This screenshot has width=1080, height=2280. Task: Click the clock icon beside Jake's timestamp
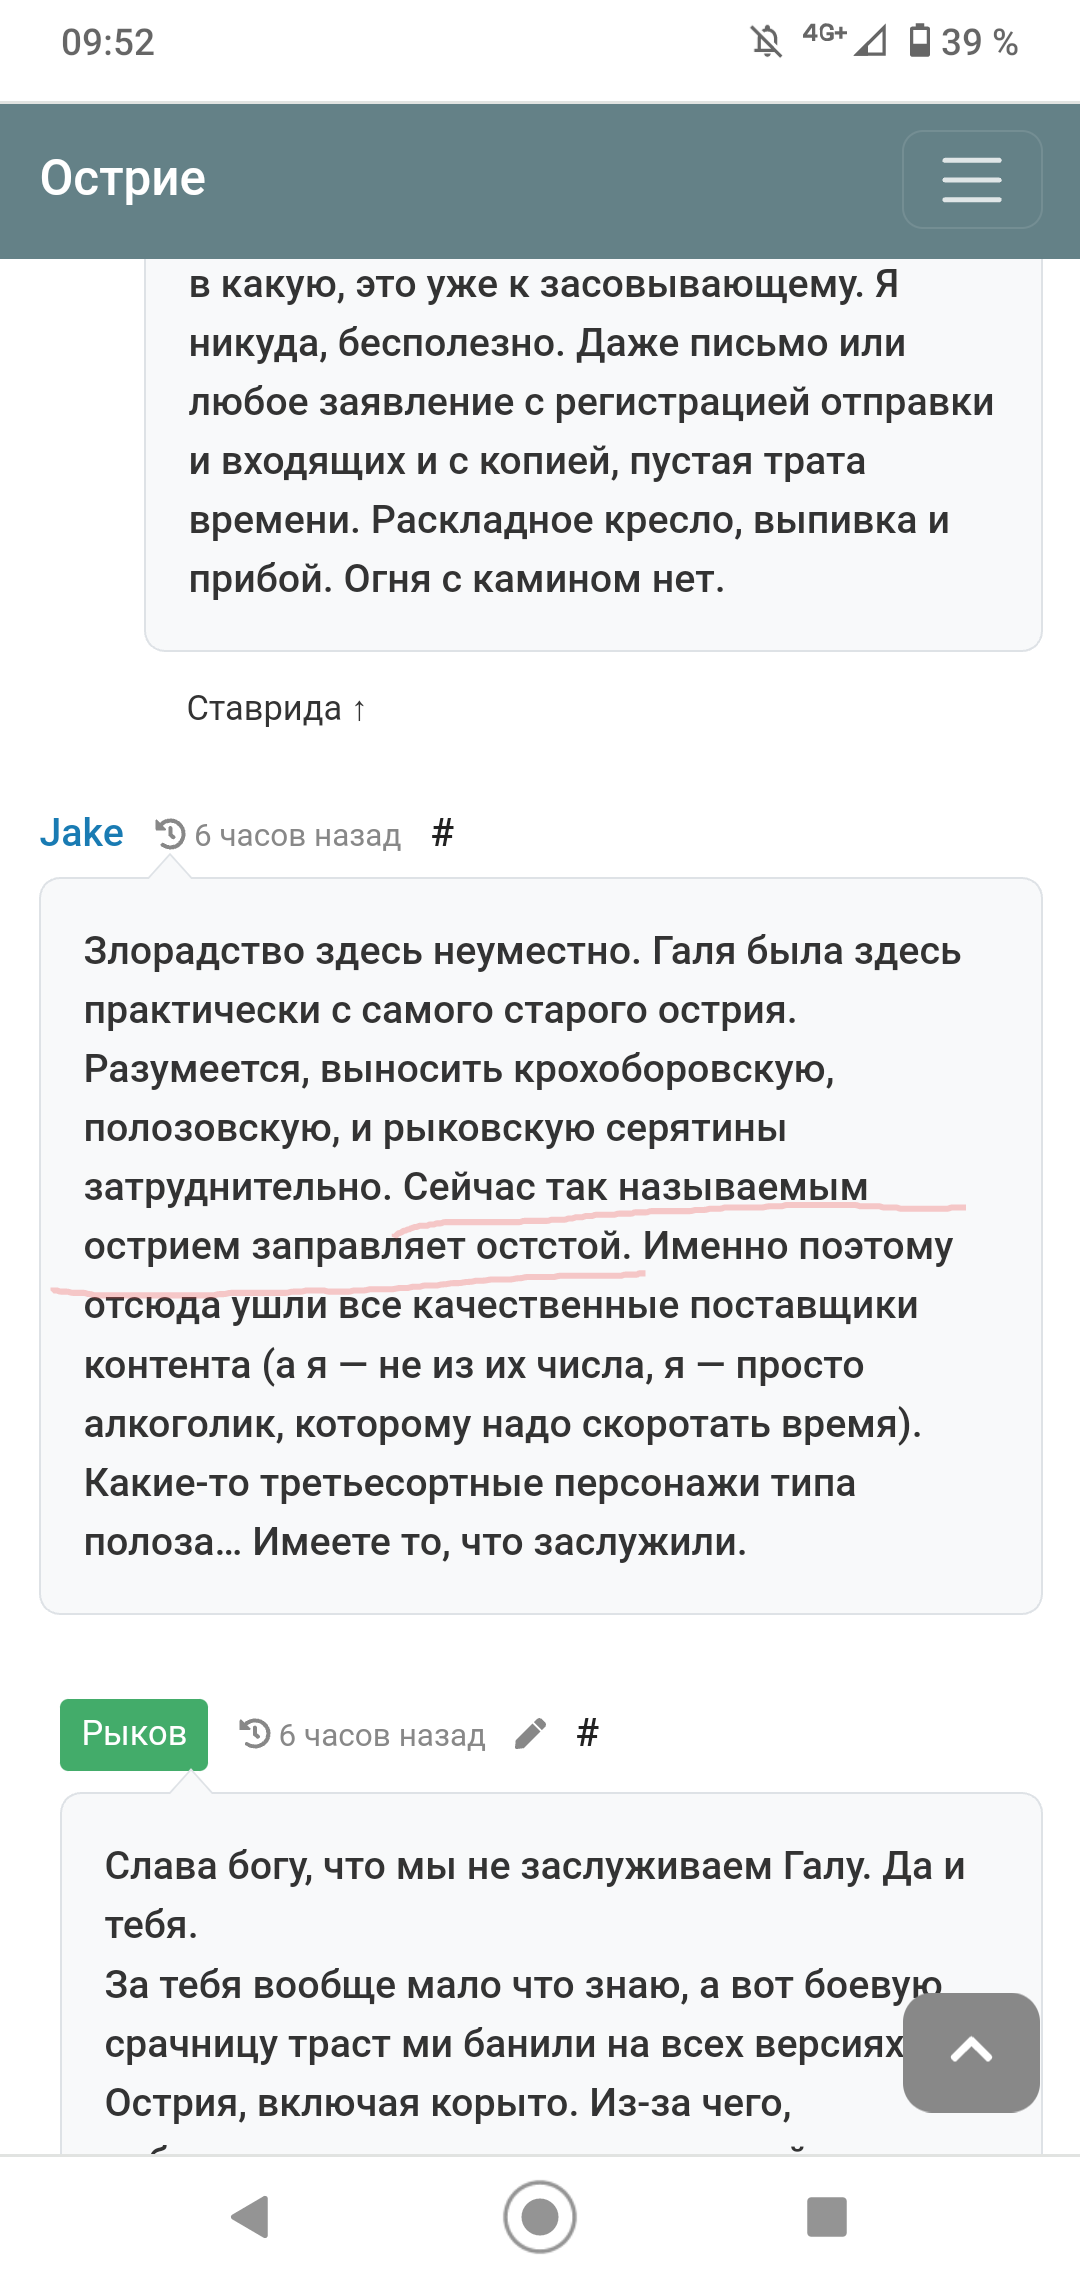[x=171, y=834]
